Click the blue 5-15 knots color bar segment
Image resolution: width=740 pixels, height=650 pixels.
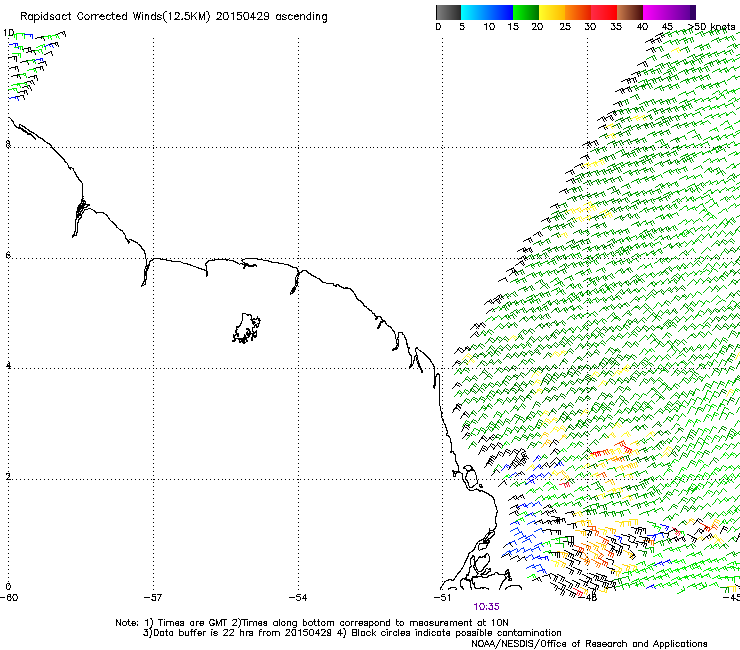(x=487, y=12)
